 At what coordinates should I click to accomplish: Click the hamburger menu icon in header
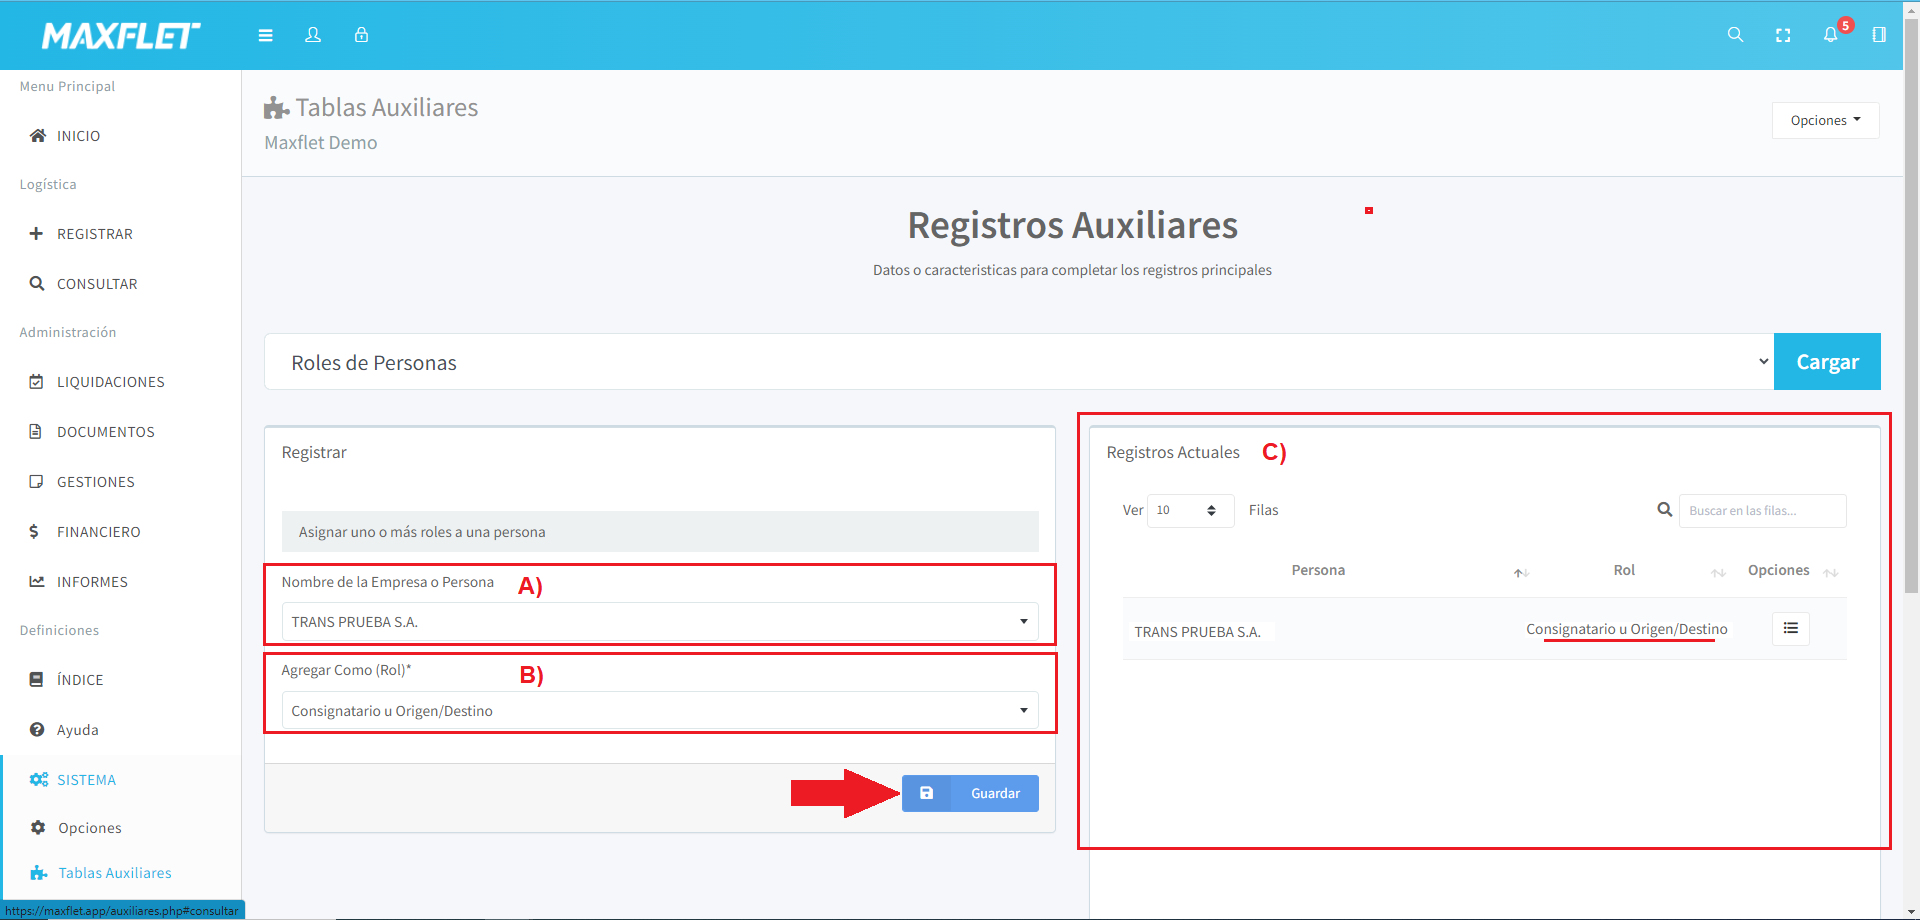pyautogui.click(x=265, y=35)
